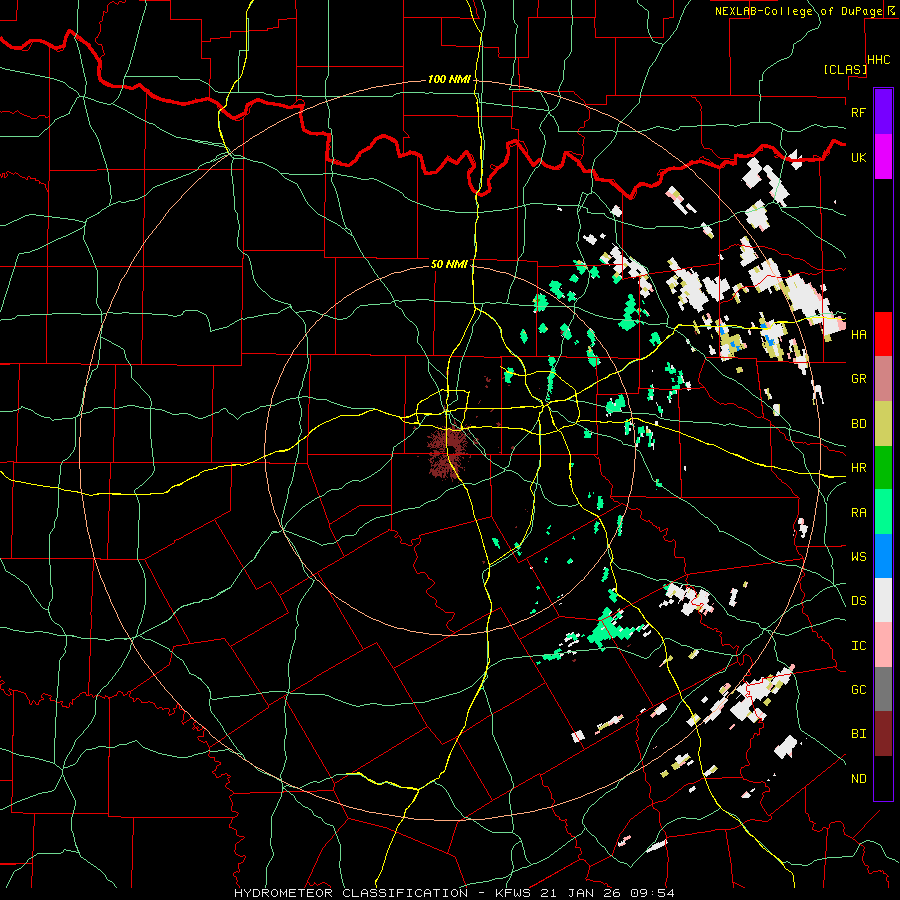The width and height of the screenshot is (900, 900).
Task: Click the 'GC' legend label
Action: coord(858,689)
